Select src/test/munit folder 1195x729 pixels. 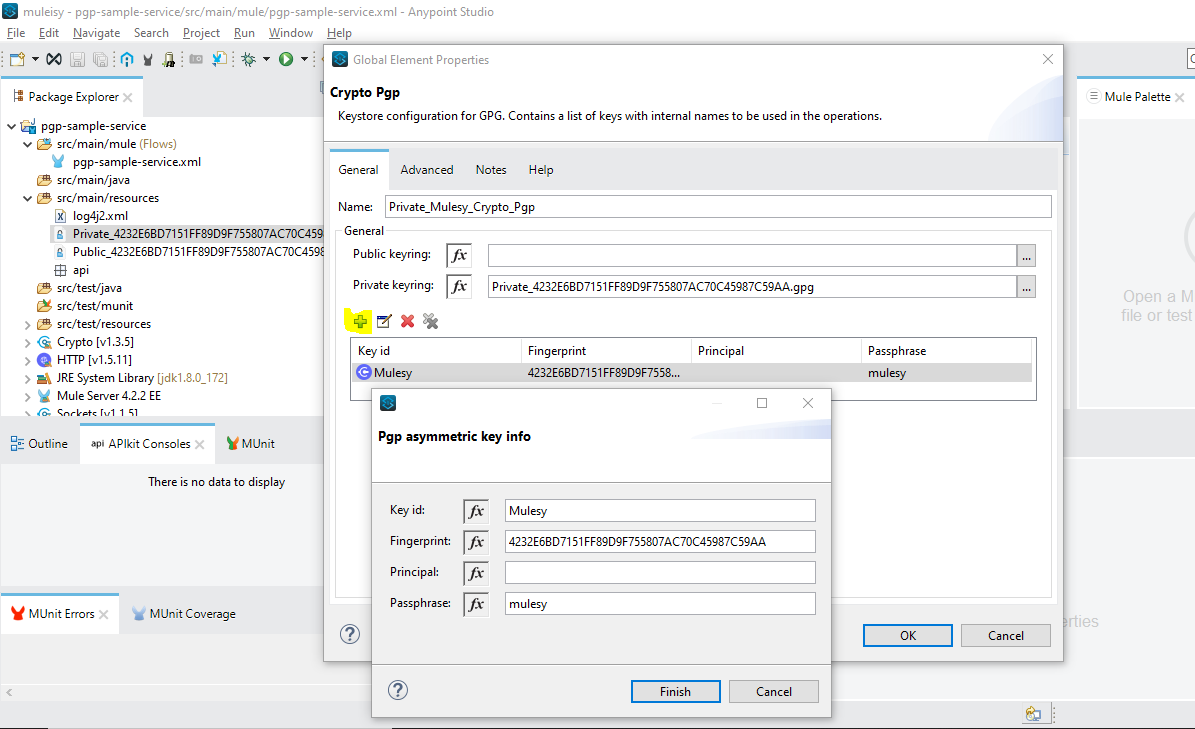95,306
